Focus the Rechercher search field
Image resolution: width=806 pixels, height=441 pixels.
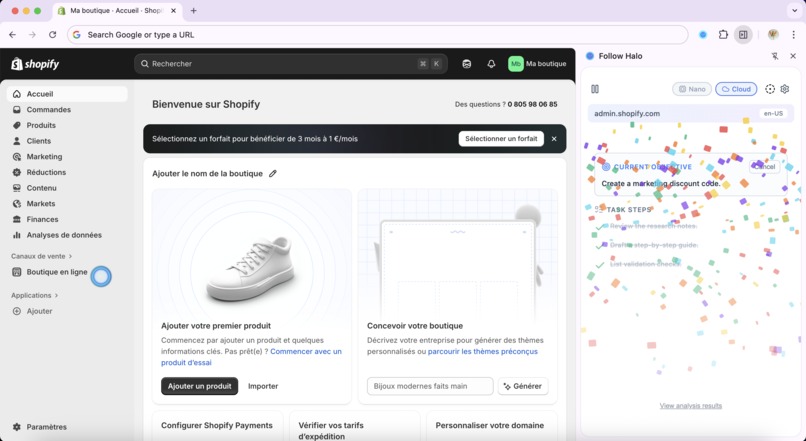pyautogui.click(x=290, y=64)
